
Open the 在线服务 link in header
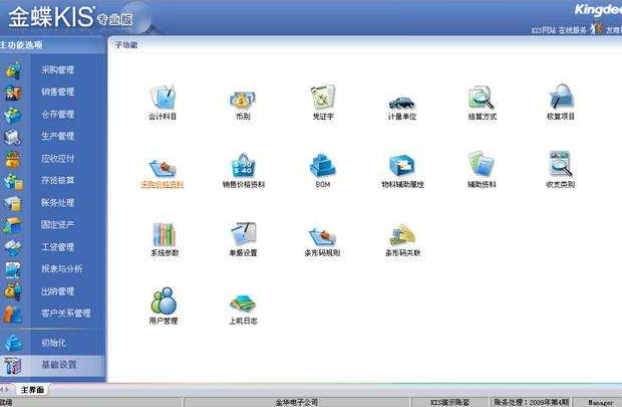click(x=572, y=30)
